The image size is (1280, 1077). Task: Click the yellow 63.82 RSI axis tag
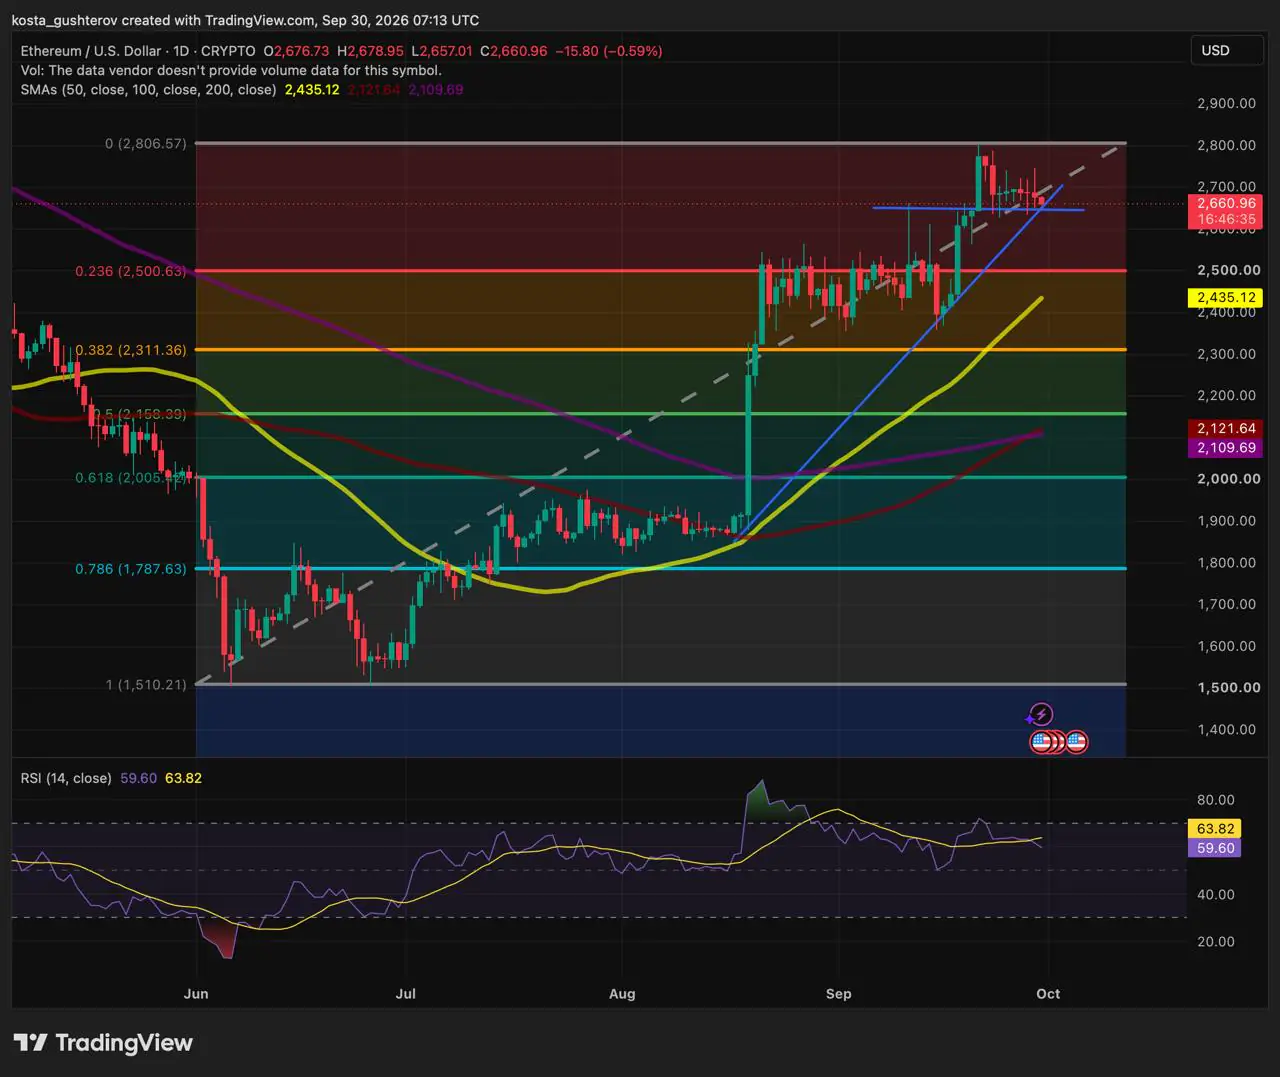1216,829
